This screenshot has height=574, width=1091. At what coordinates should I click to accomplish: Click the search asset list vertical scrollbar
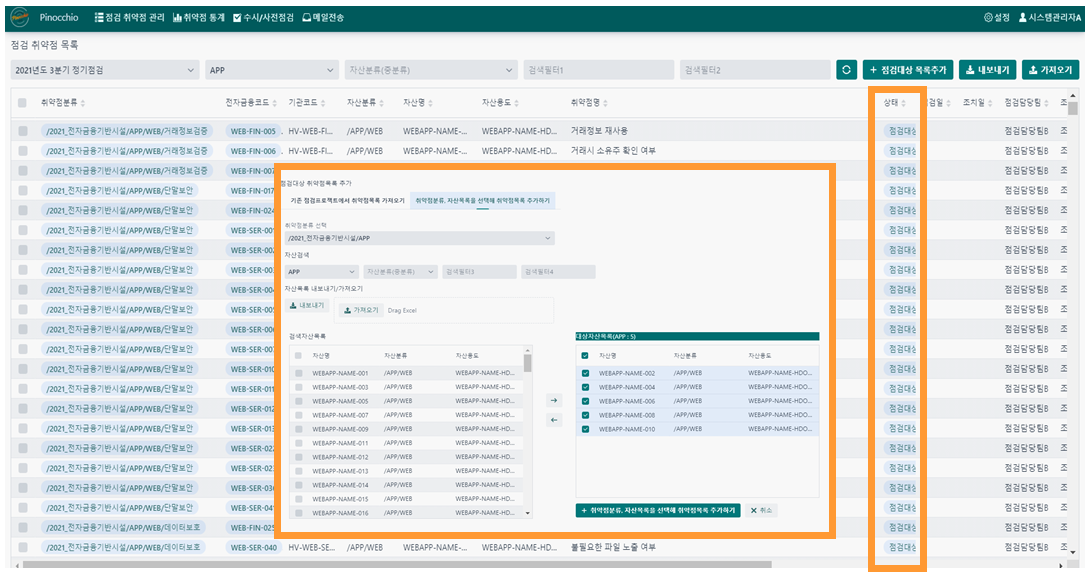[528, 364]
